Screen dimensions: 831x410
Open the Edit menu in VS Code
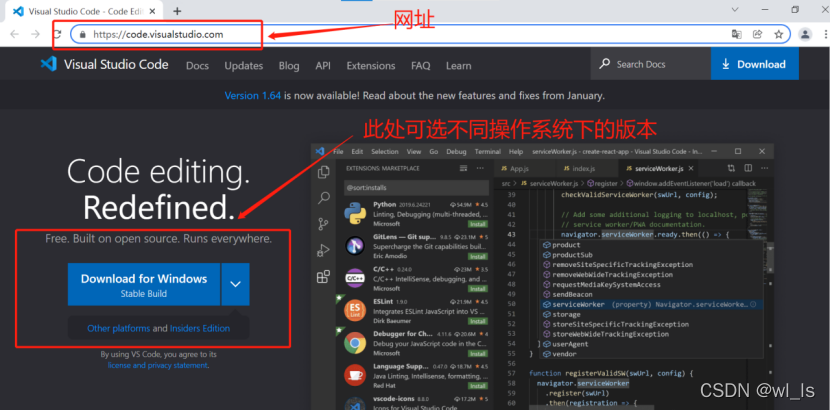[357, 151]
